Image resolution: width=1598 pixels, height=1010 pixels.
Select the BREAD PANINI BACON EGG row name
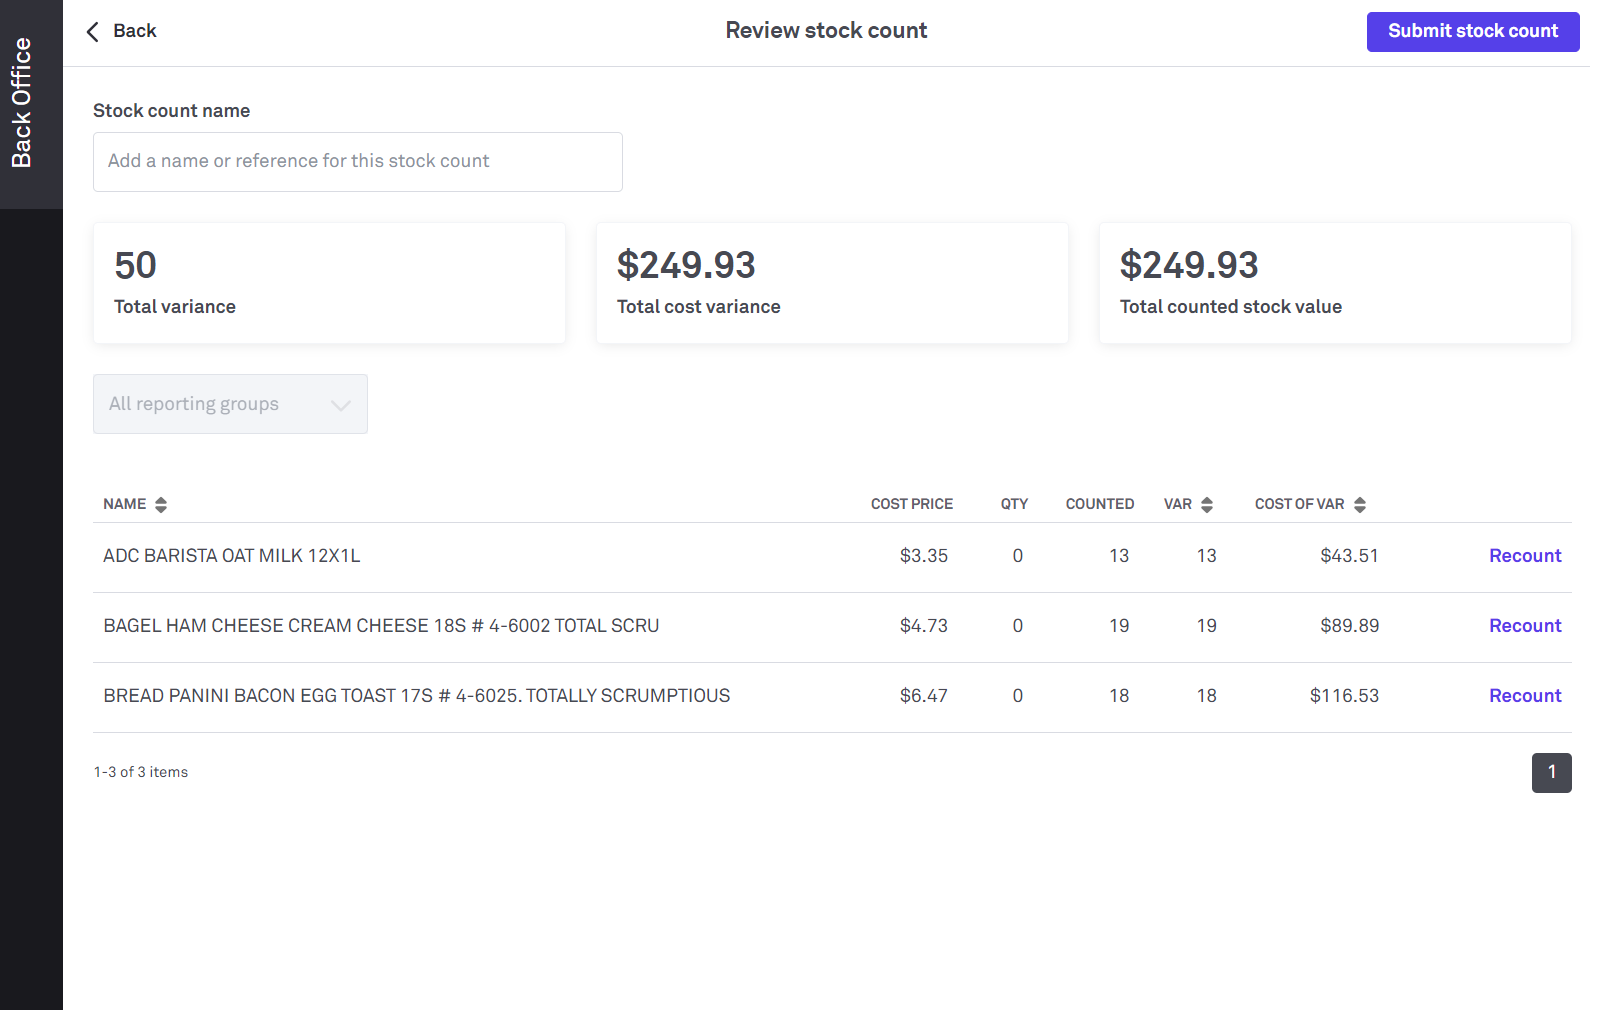416,696
